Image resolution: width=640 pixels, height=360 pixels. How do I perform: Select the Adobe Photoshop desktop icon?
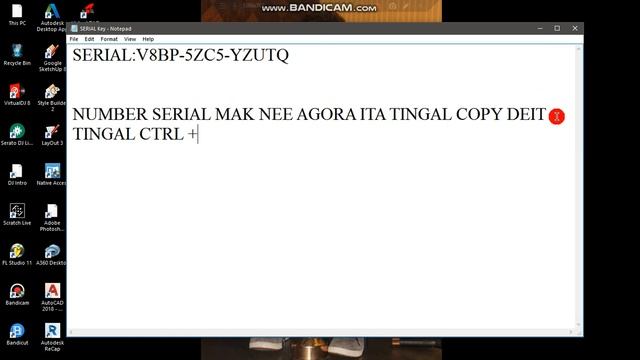(x=52, y=217)
